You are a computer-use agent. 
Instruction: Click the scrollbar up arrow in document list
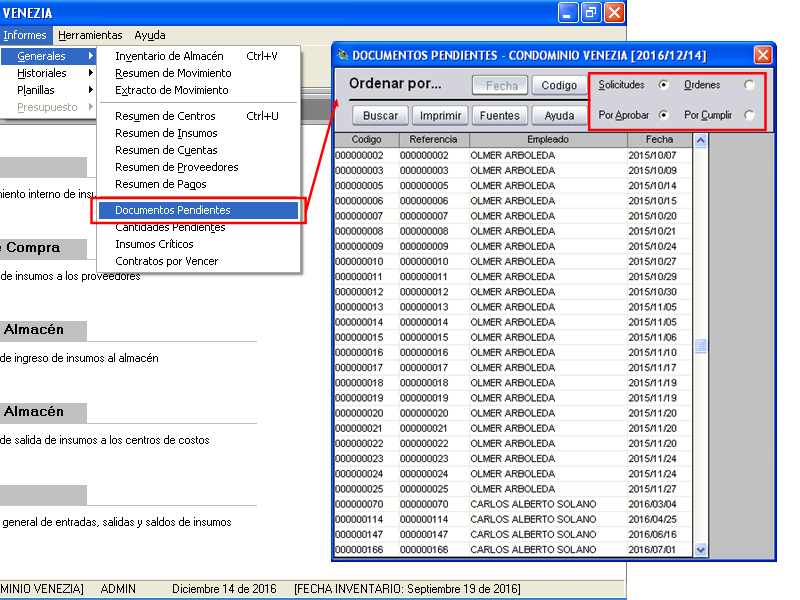(x=701, y=140)
